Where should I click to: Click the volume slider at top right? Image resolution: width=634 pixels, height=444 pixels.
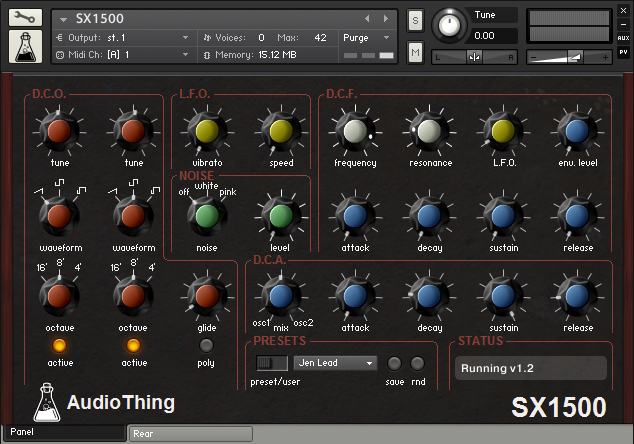(568, 56)
